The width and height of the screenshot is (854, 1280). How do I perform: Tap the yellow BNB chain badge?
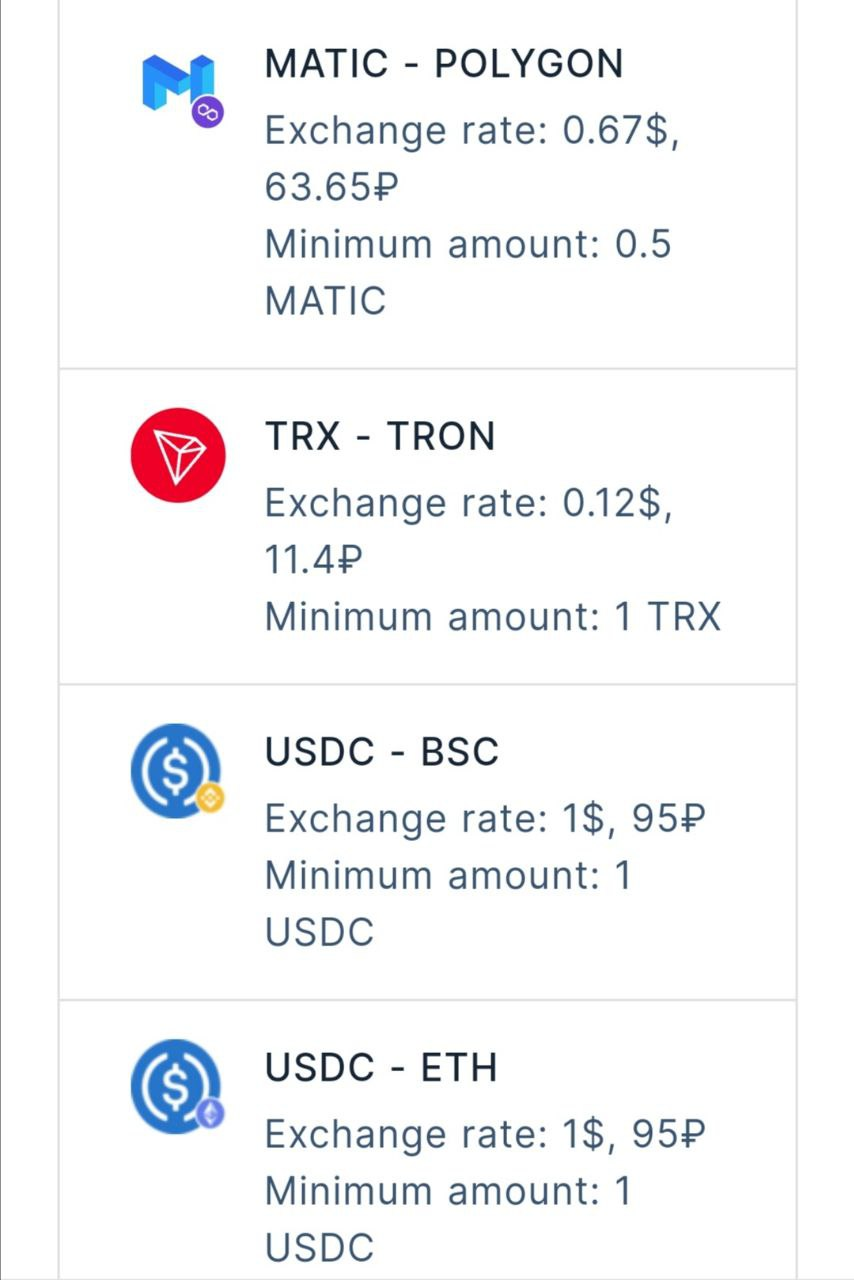[x=210, y=798]
